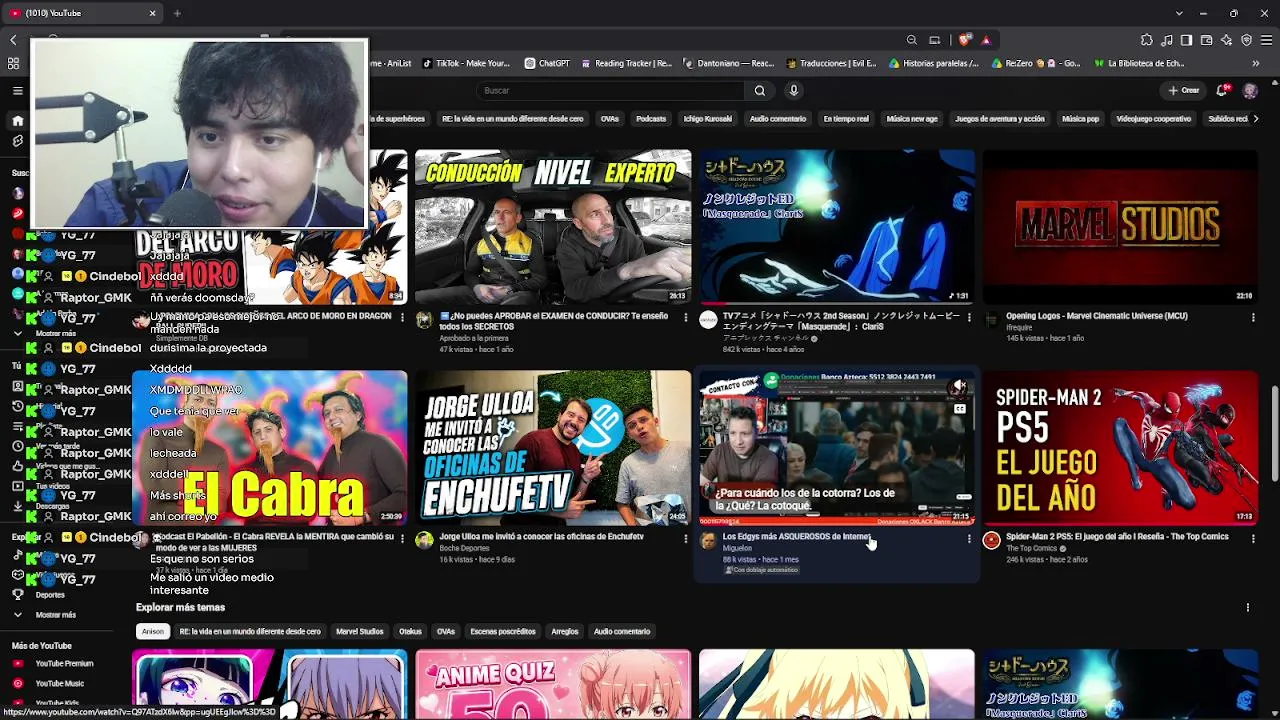The height and width of the screenshot is (720, 1280).
Task: Open more options for examen de conducir video
Action: point(685,318)
